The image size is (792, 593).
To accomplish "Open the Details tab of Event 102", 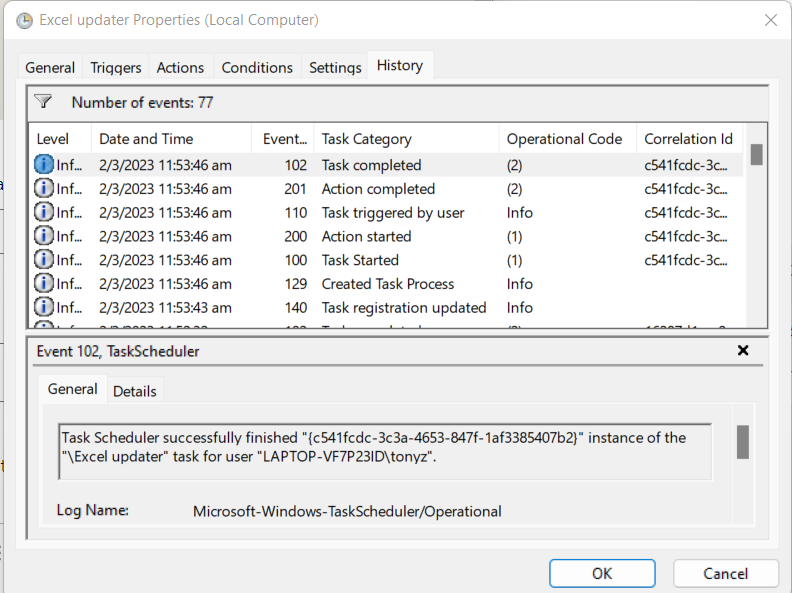I will tap(135, 391).
